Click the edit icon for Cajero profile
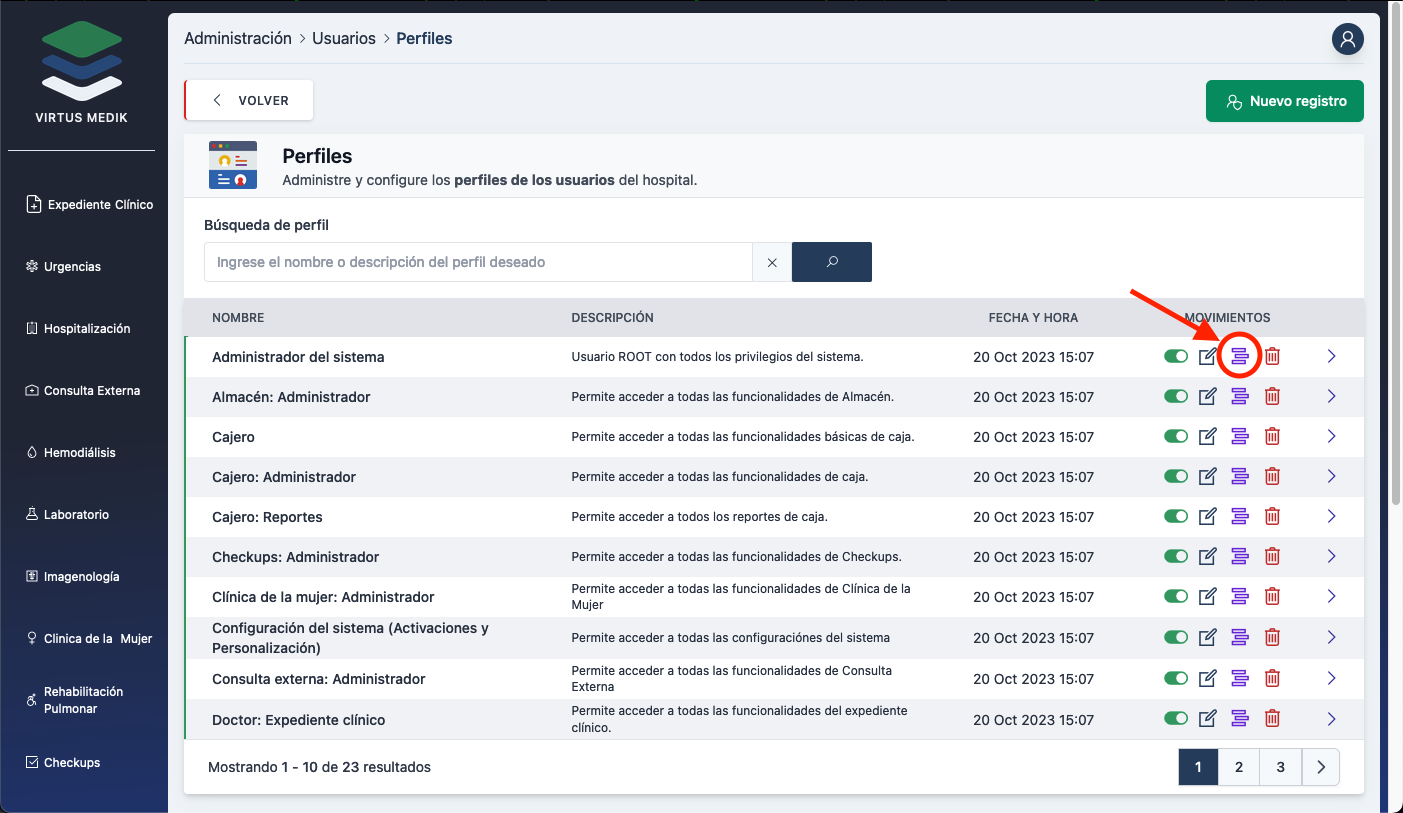Screen dimensions: 1403x813 point(1207,437)
